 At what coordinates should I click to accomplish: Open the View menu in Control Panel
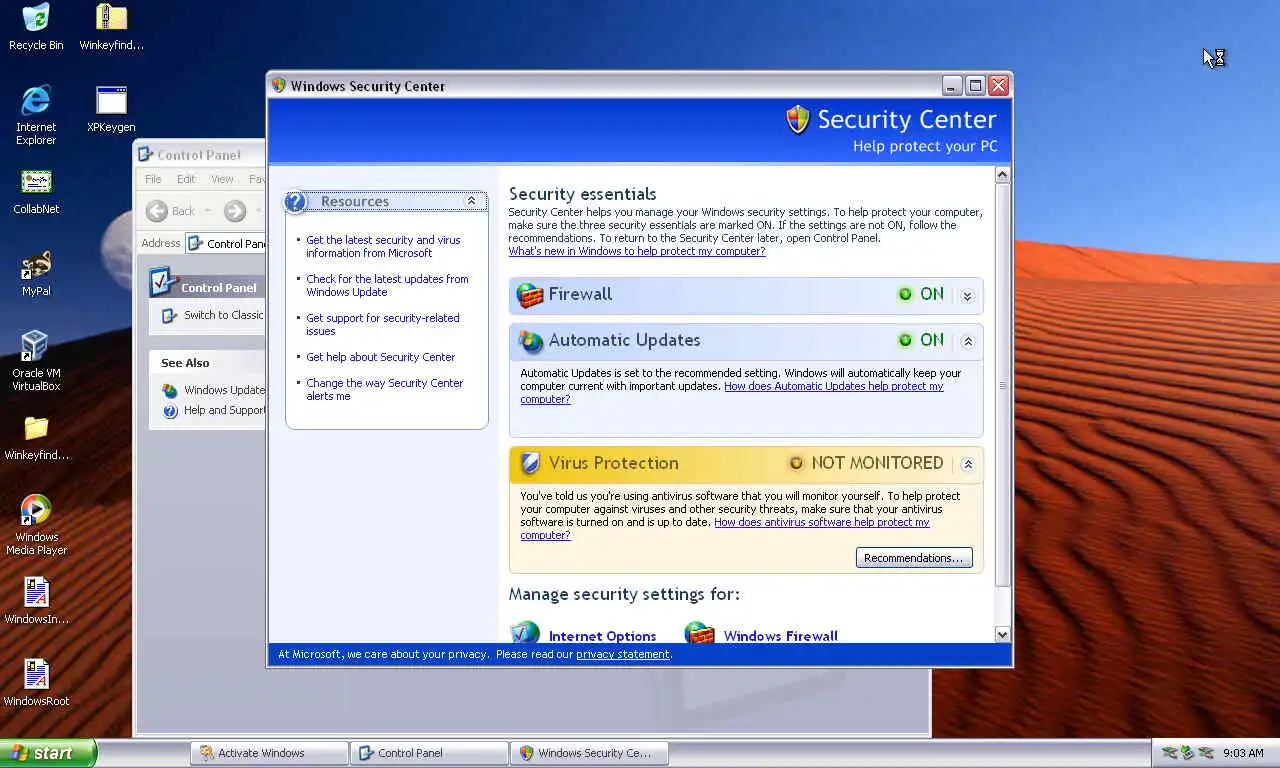pos(222,179)
